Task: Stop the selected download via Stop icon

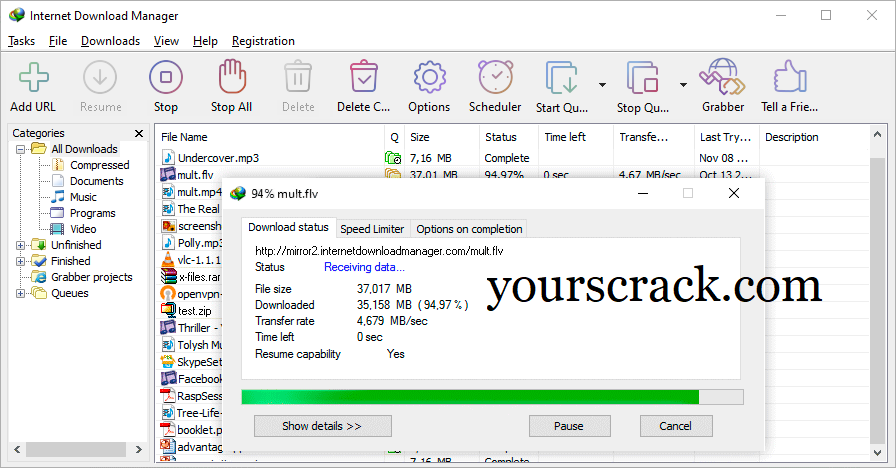Action: (166, 77)
